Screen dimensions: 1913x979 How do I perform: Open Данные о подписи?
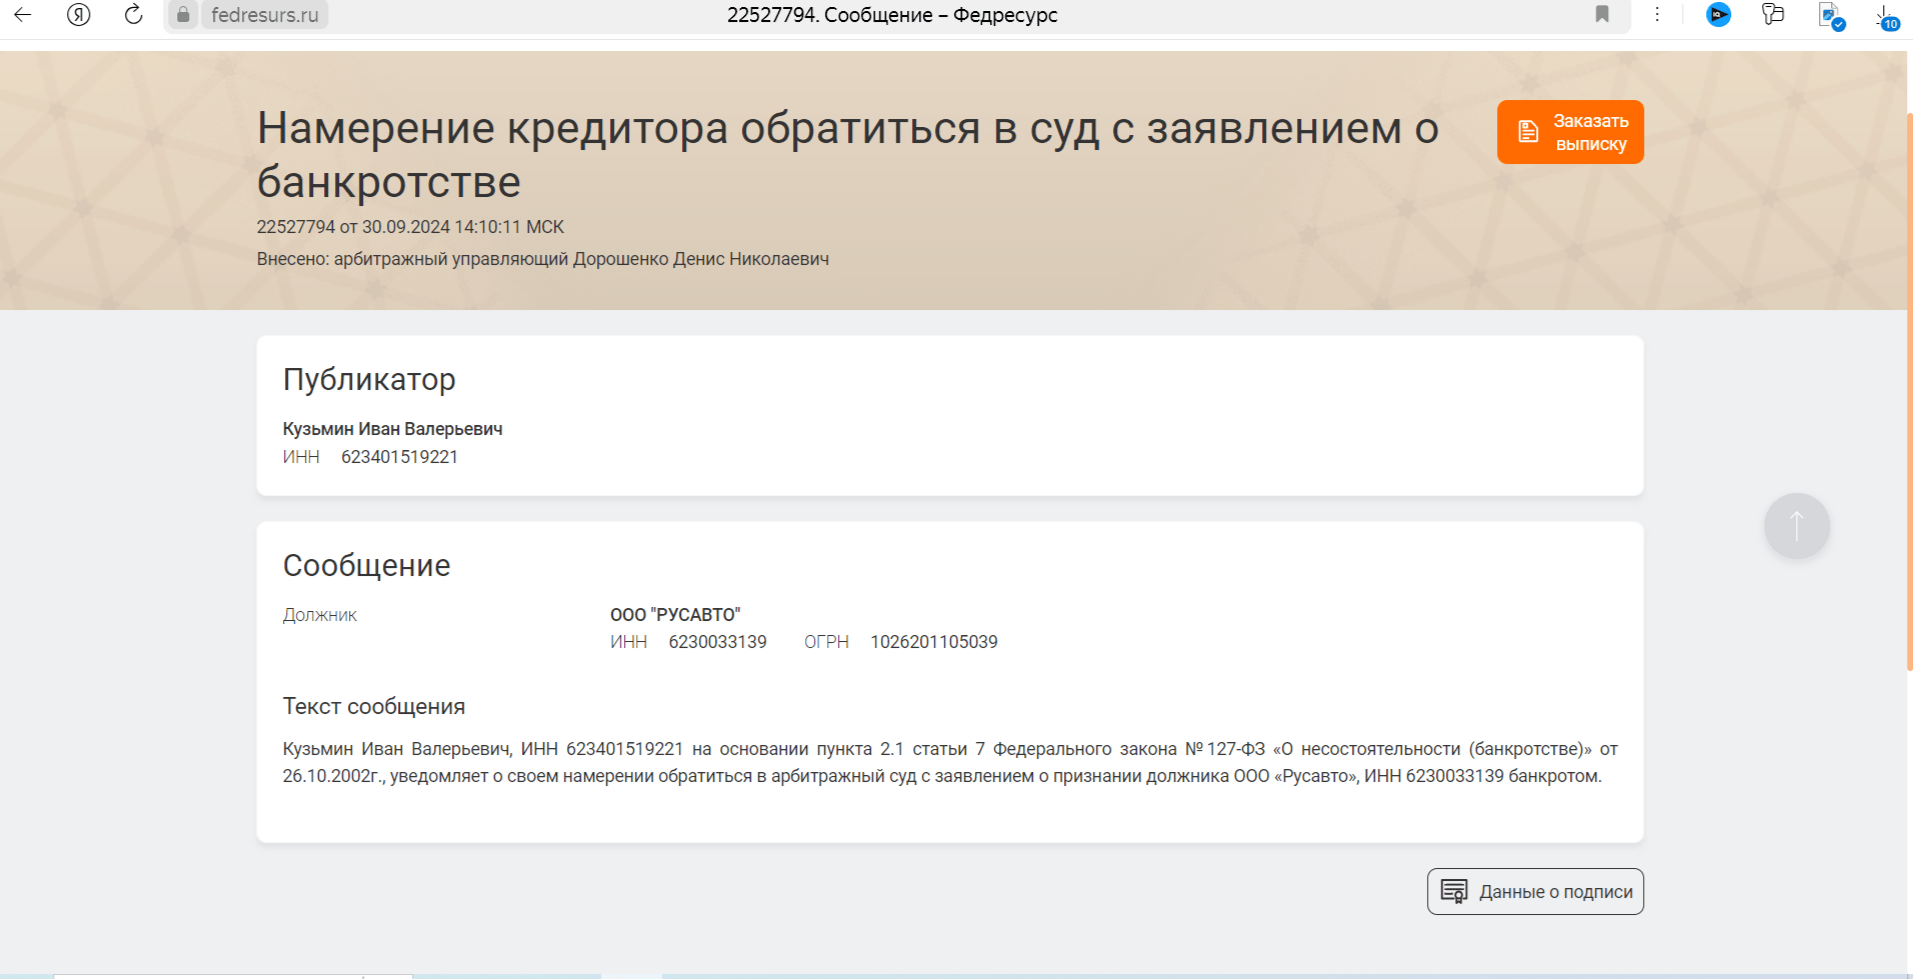click(1535, 890)
